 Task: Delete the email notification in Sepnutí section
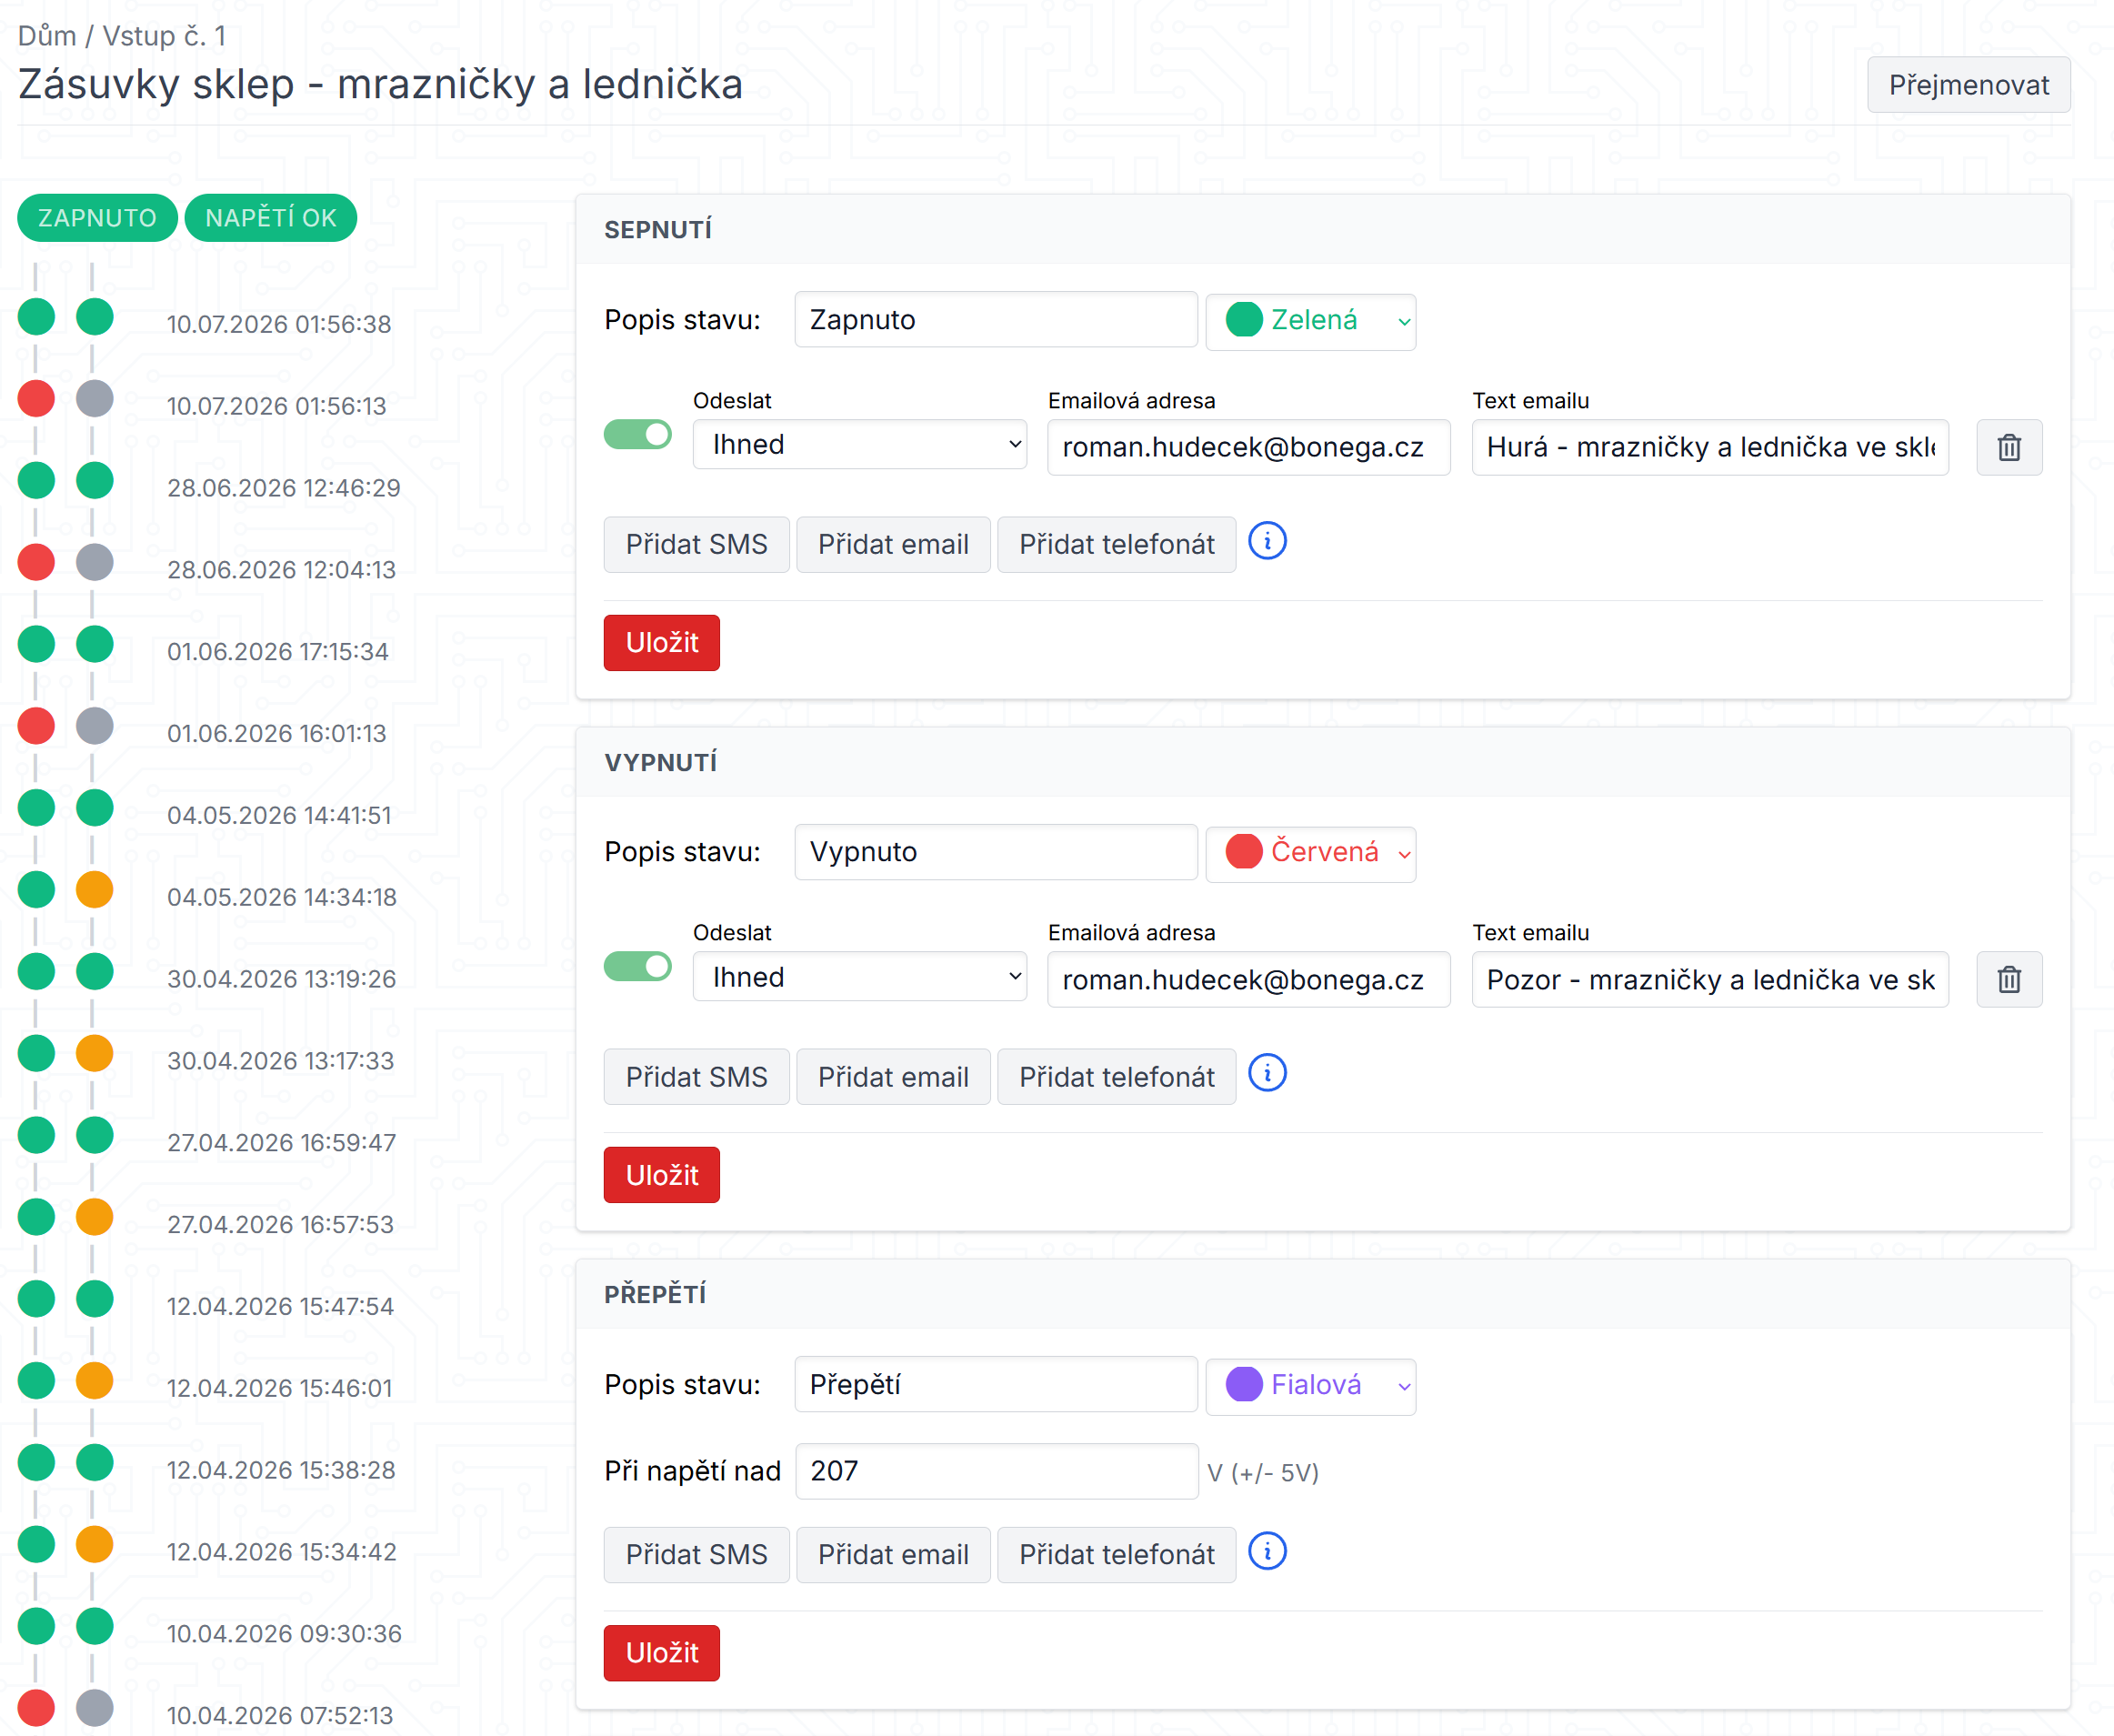2008,447
